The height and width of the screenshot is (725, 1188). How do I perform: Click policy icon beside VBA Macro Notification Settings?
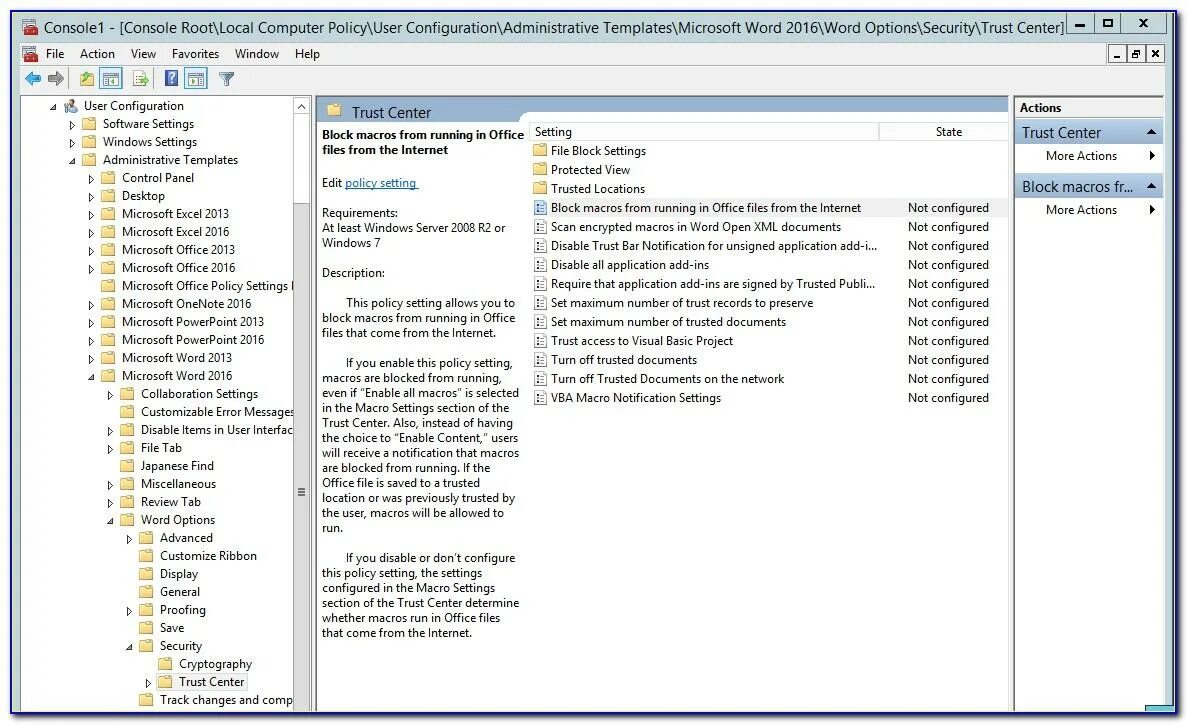pyautogui.click(x=540, y=398)
